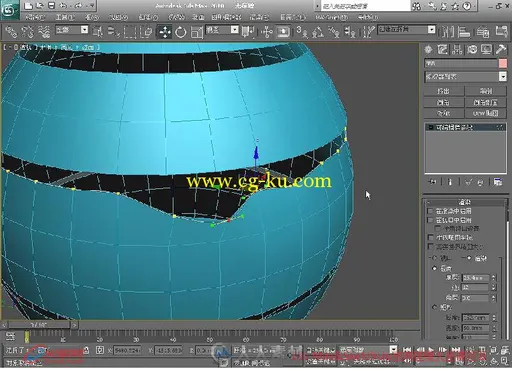Toggle Percent Snap in main toolbar

click(334, 32)
